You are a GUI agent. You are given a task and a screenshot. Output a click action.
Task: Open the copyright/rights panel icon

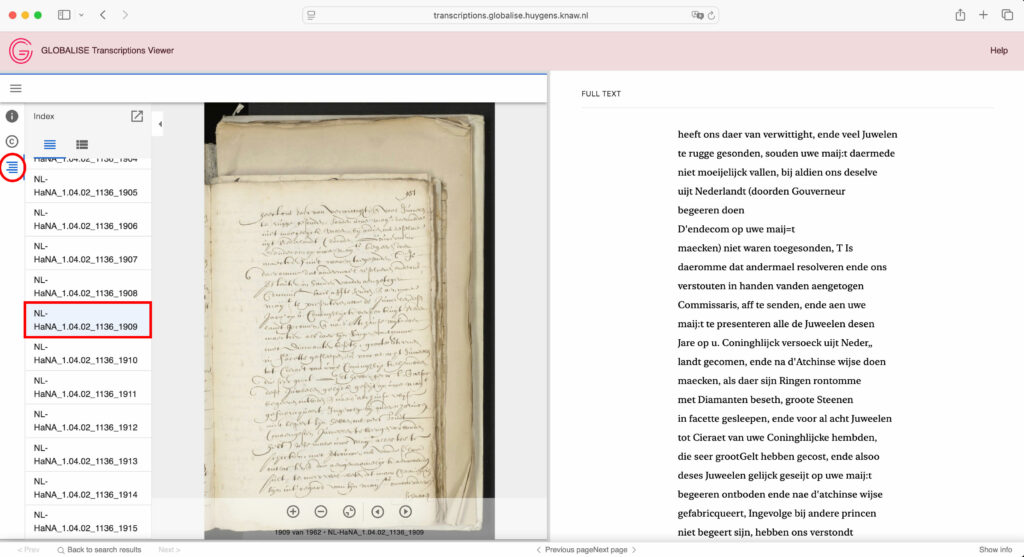13,141
